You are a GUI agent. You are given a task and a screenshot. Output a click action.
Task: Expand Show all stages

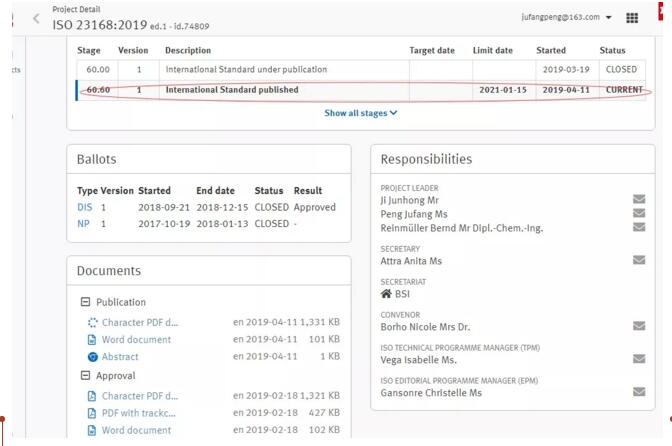(x=360, y=113)
